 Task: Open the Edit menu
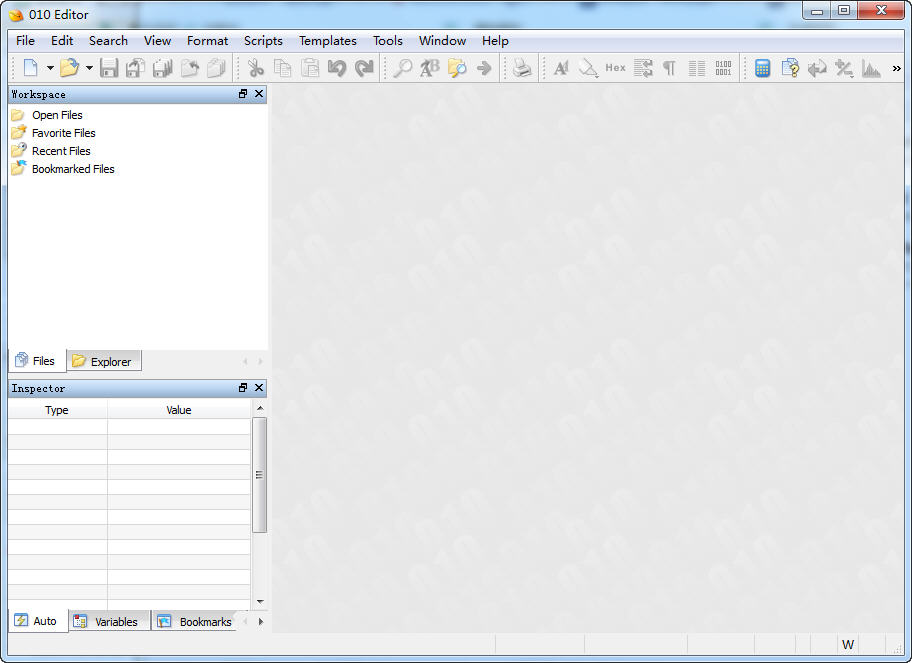[x=62, y=41]
